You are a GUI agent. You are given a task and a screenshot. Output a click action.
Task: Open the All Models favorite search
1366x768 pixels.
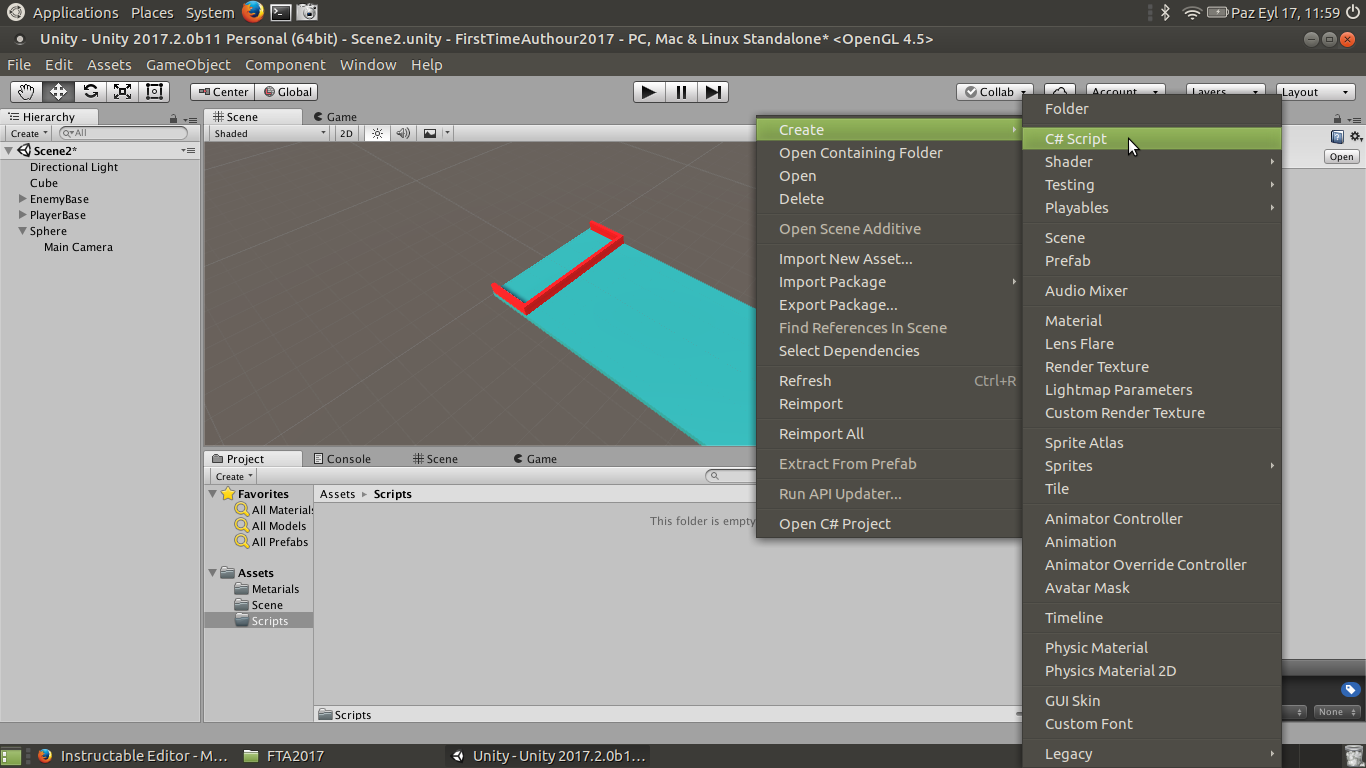270,526
